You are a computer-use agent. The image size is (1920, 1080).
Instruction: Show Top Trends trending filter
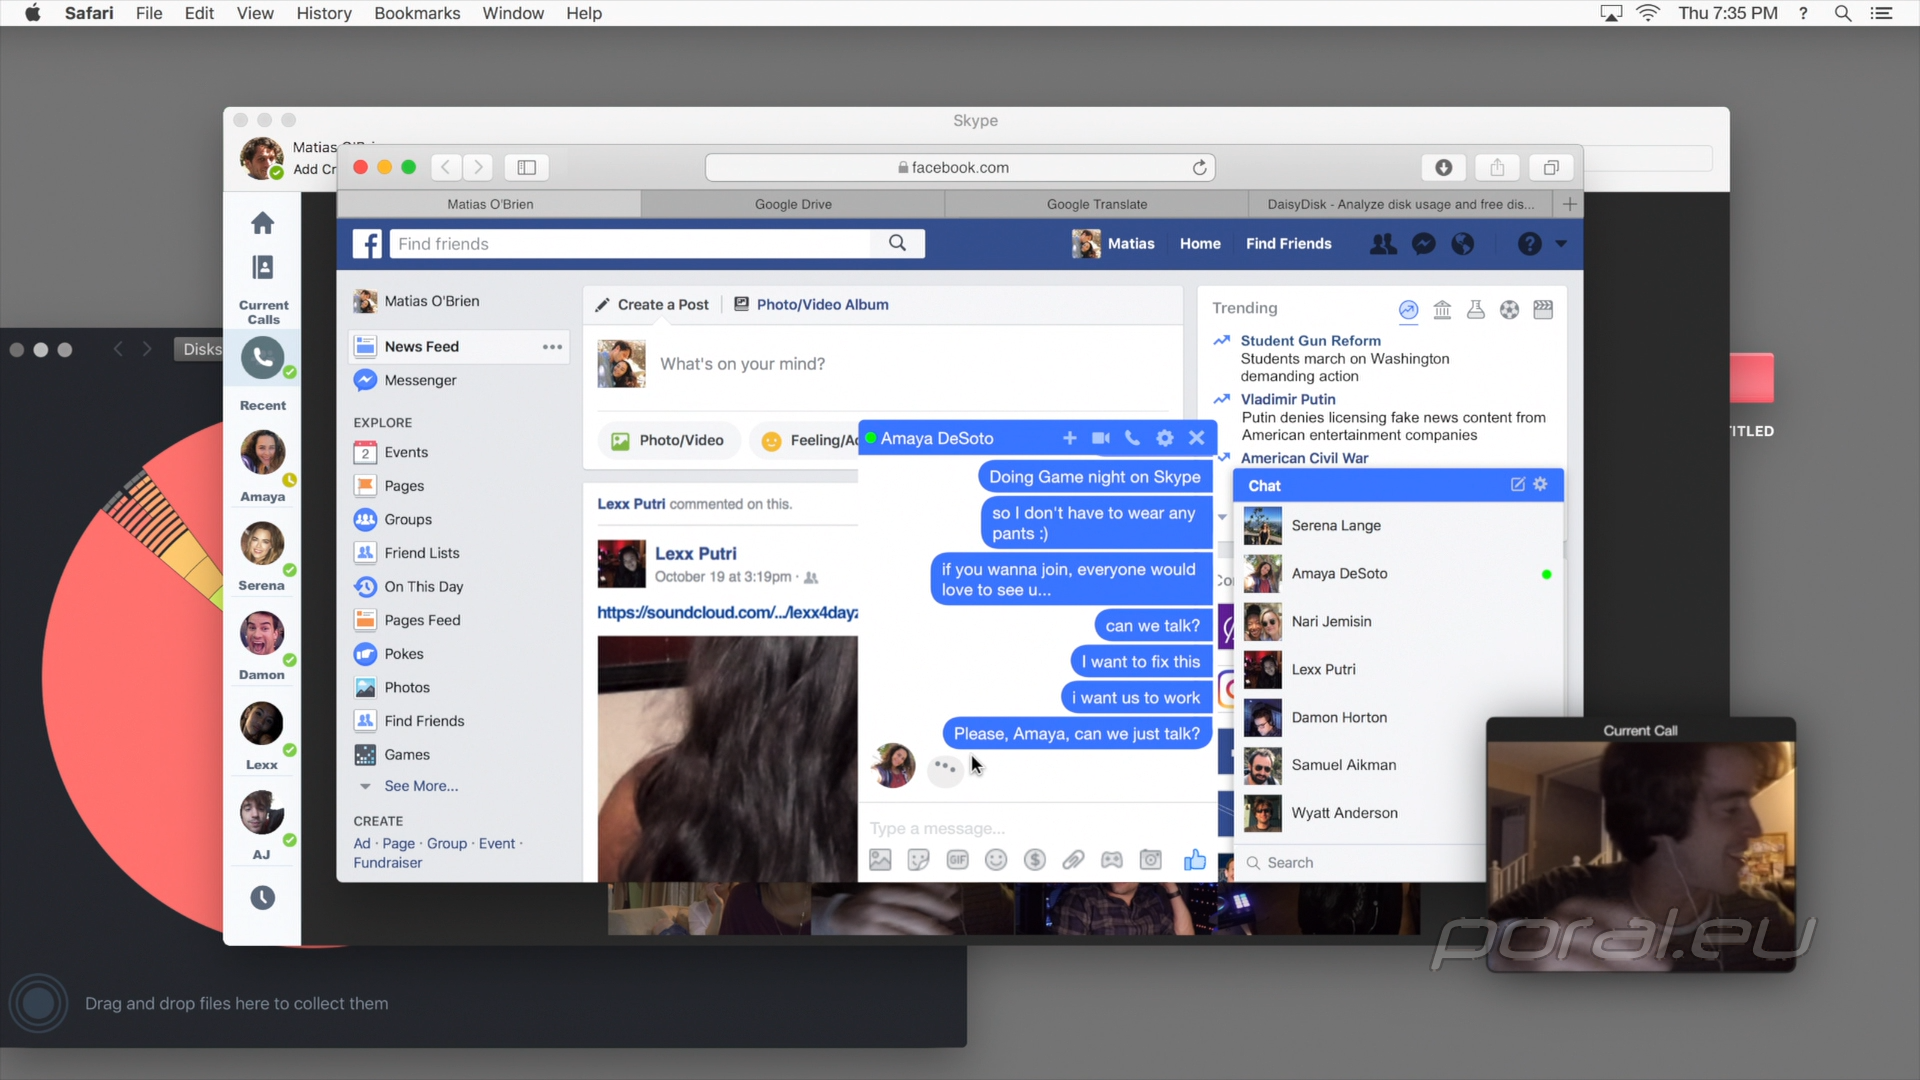[1408, 310]
